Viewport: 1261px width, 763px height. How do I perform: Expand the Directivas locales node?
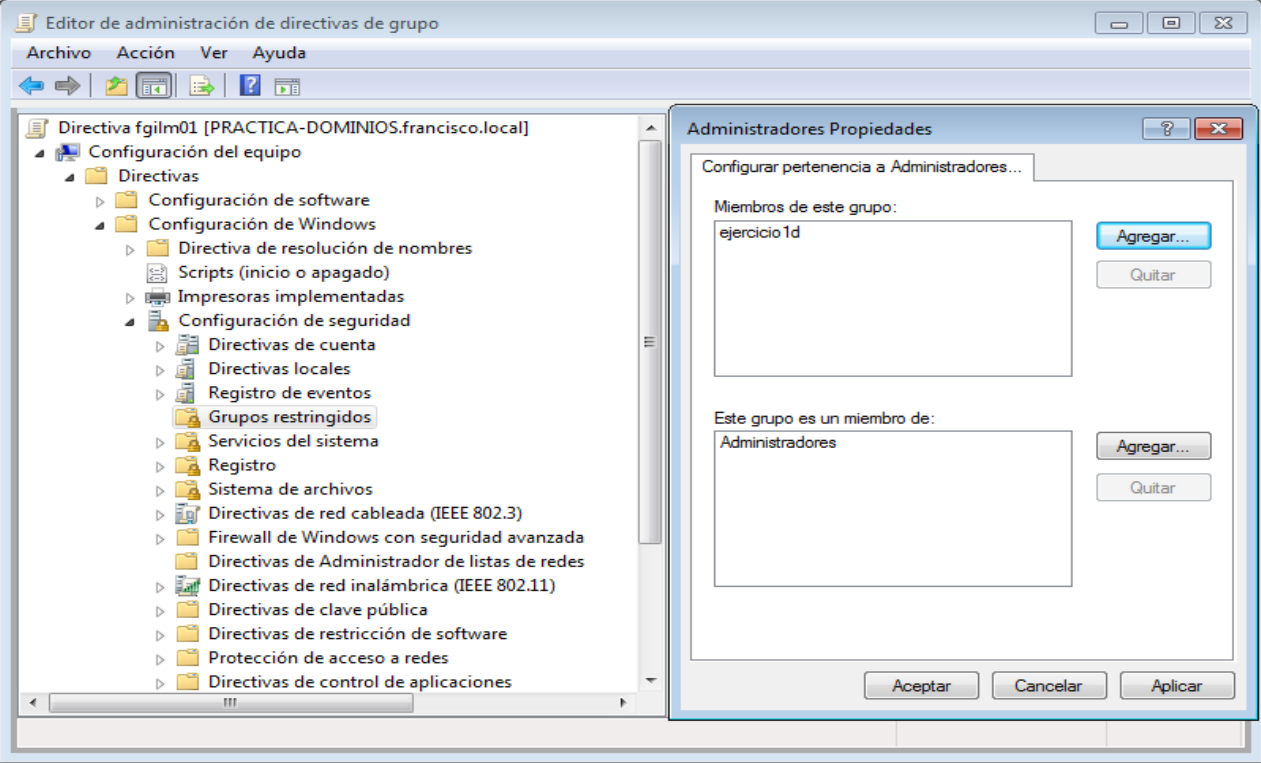tap(160, 370)
